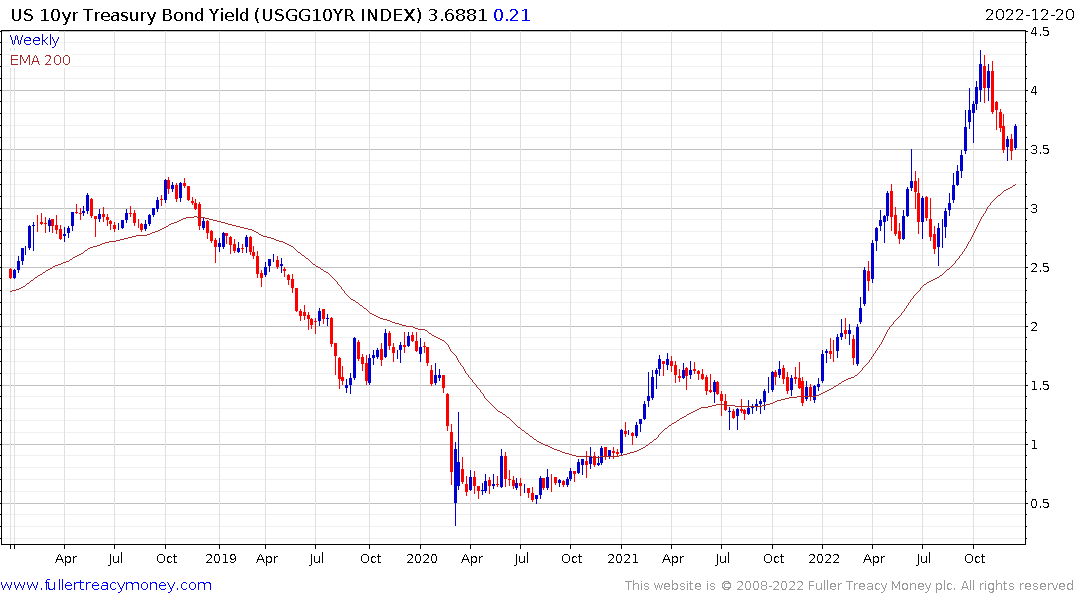This screenshot has height=600, width=1075.
Task: Click the '1.5' y-axis label
Action: pos(1040,385)
